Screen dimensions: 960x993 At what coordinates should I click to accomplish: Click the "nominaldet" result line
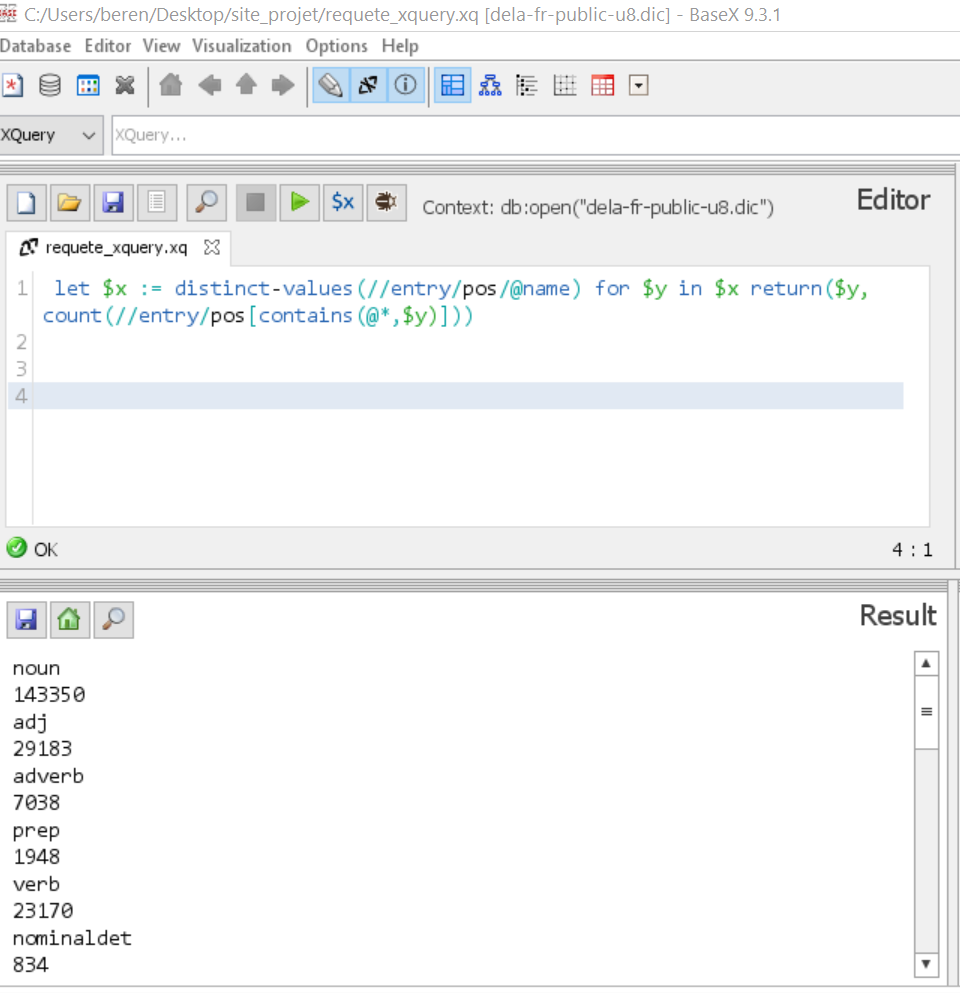(x=73, y=938)
